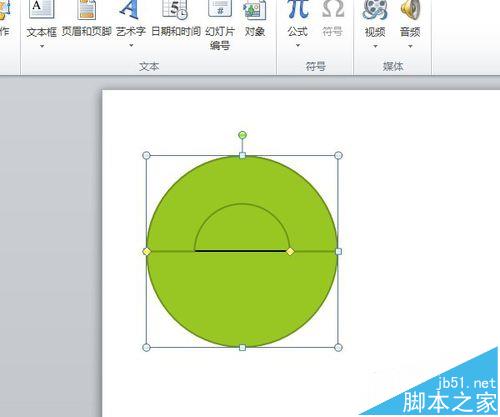Click the green rotation handle above shape
500x417 pixels.
242,135
